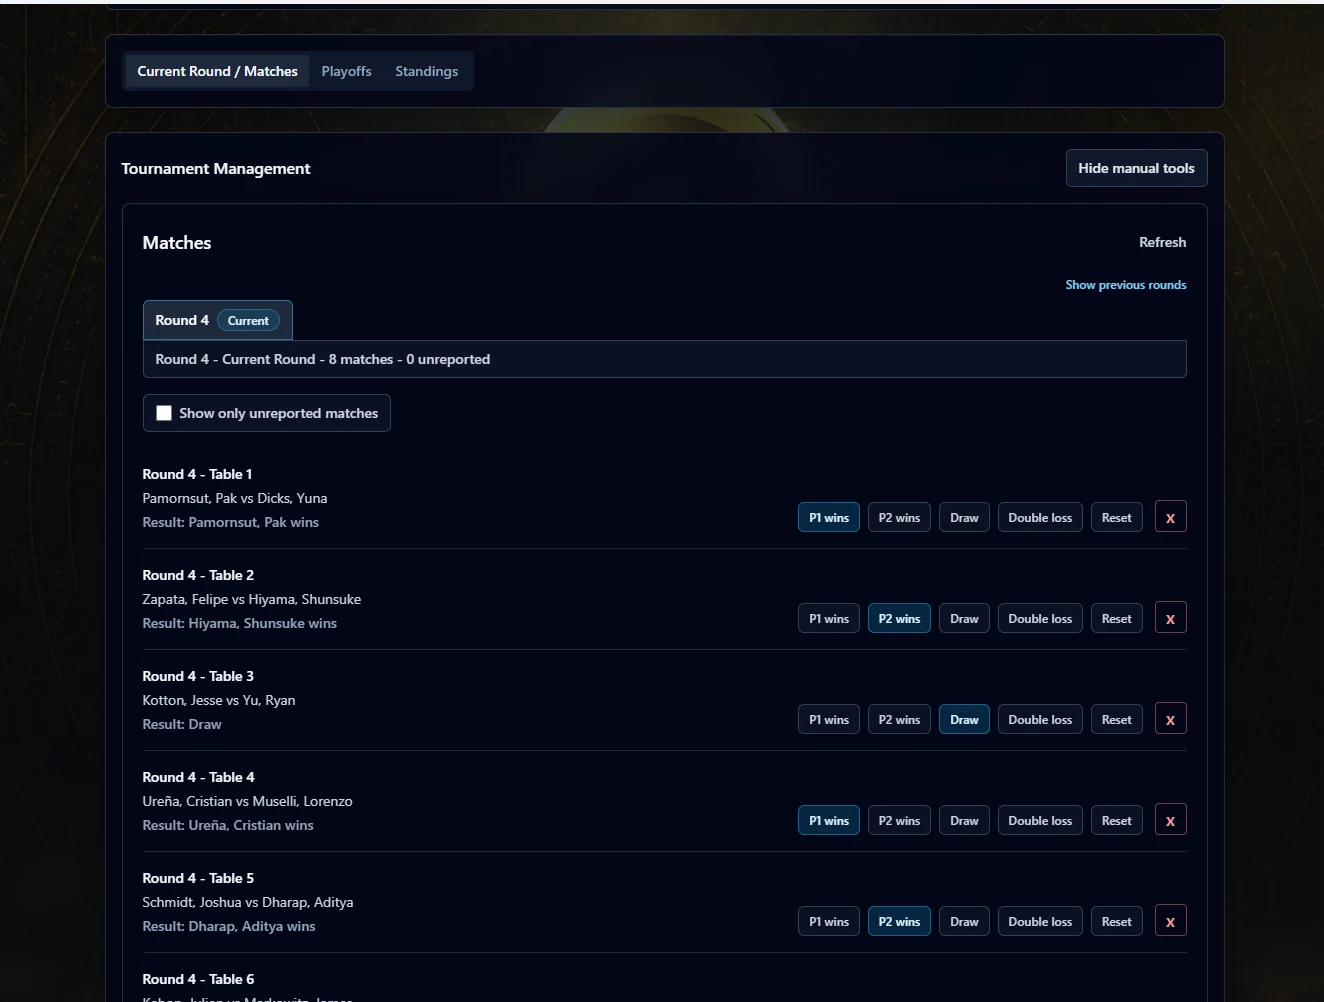Click 'Kotton, Jesse vs Yu, Ryan' text

pyautogui.click(x=219, y=700)
